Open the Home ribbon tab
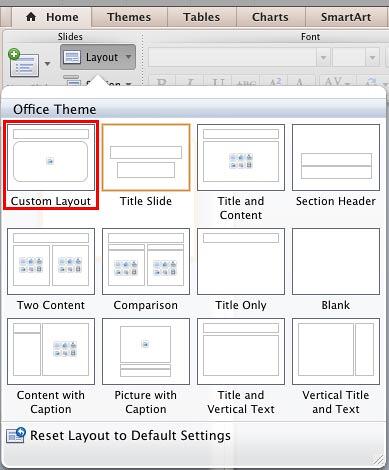 [x=52, y=17]
